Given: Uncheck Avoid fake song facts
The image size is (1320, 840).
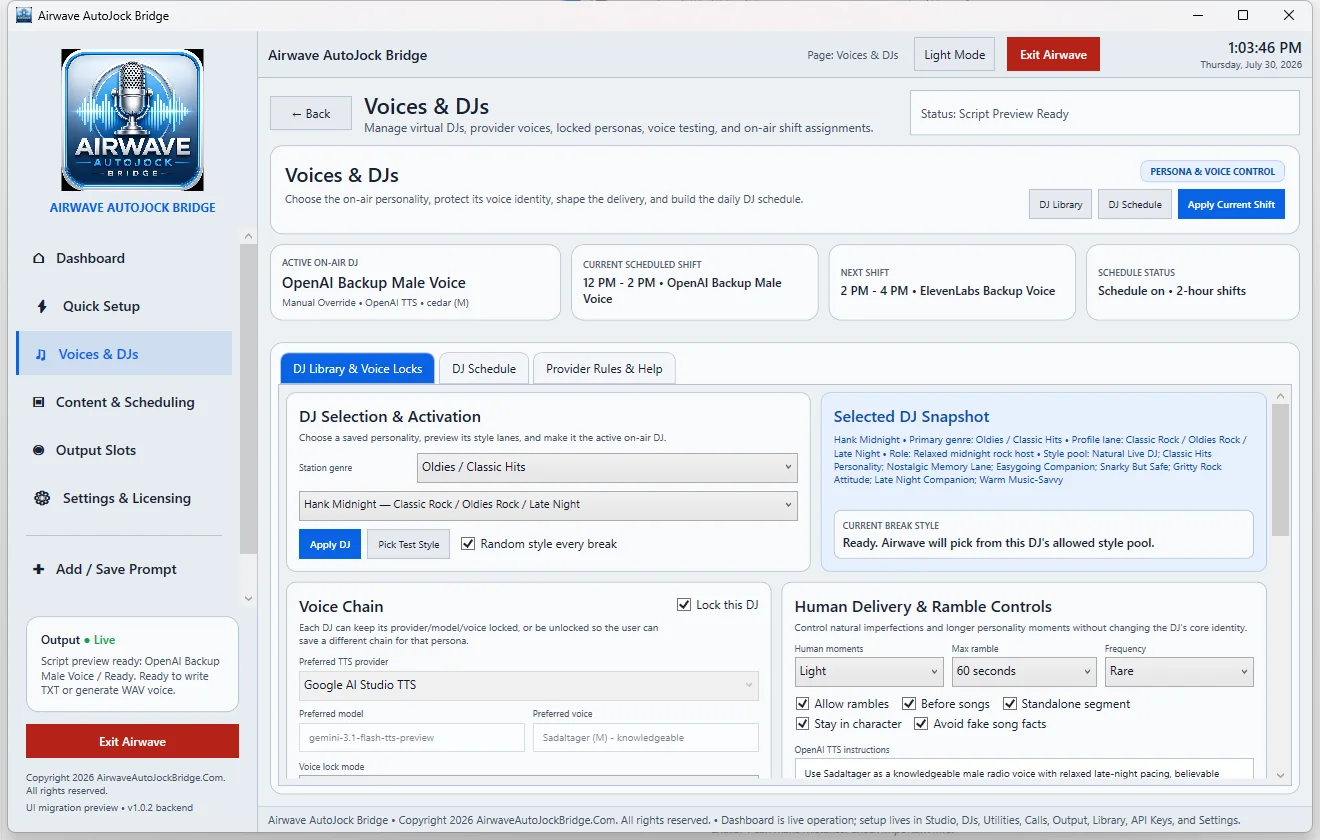Looking at the screenshot, I should pyautogui.click(x=922, y=724).
